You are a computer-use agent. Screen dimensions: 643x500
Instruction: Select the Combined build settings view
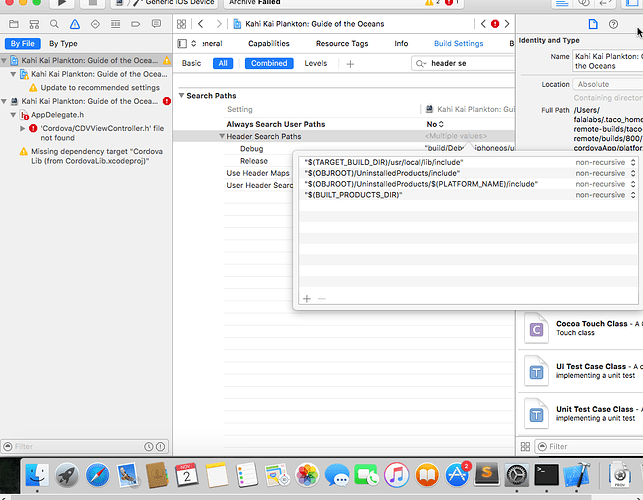269,63
